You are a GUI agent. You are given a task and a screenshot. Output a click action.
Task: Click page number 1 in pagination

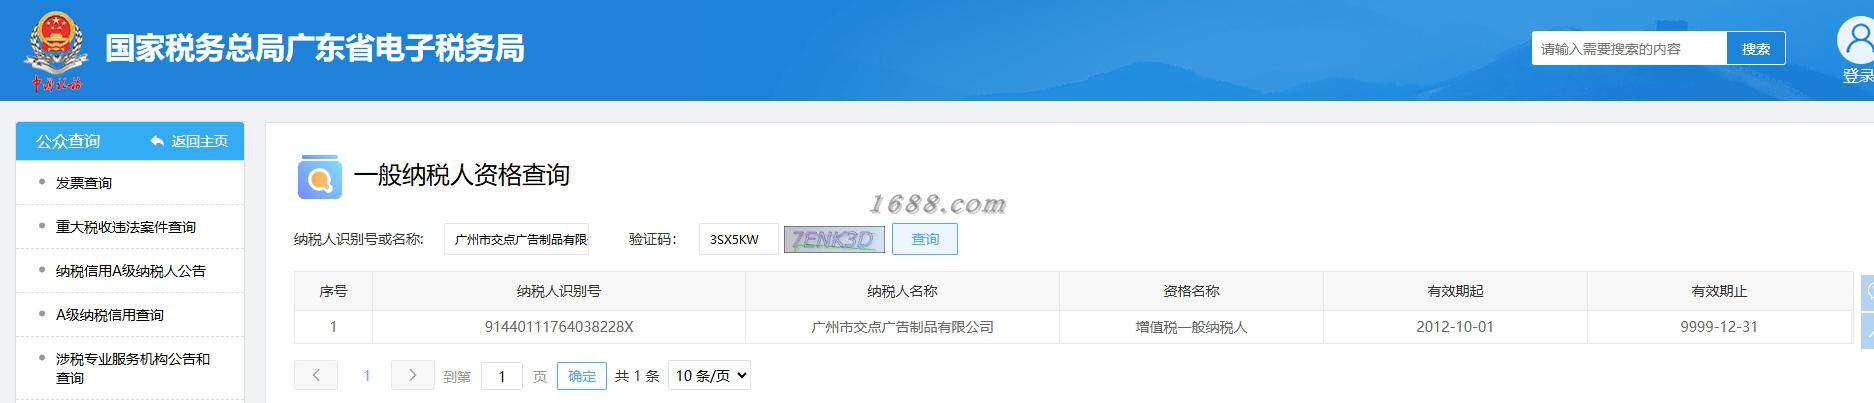[367, 376]
